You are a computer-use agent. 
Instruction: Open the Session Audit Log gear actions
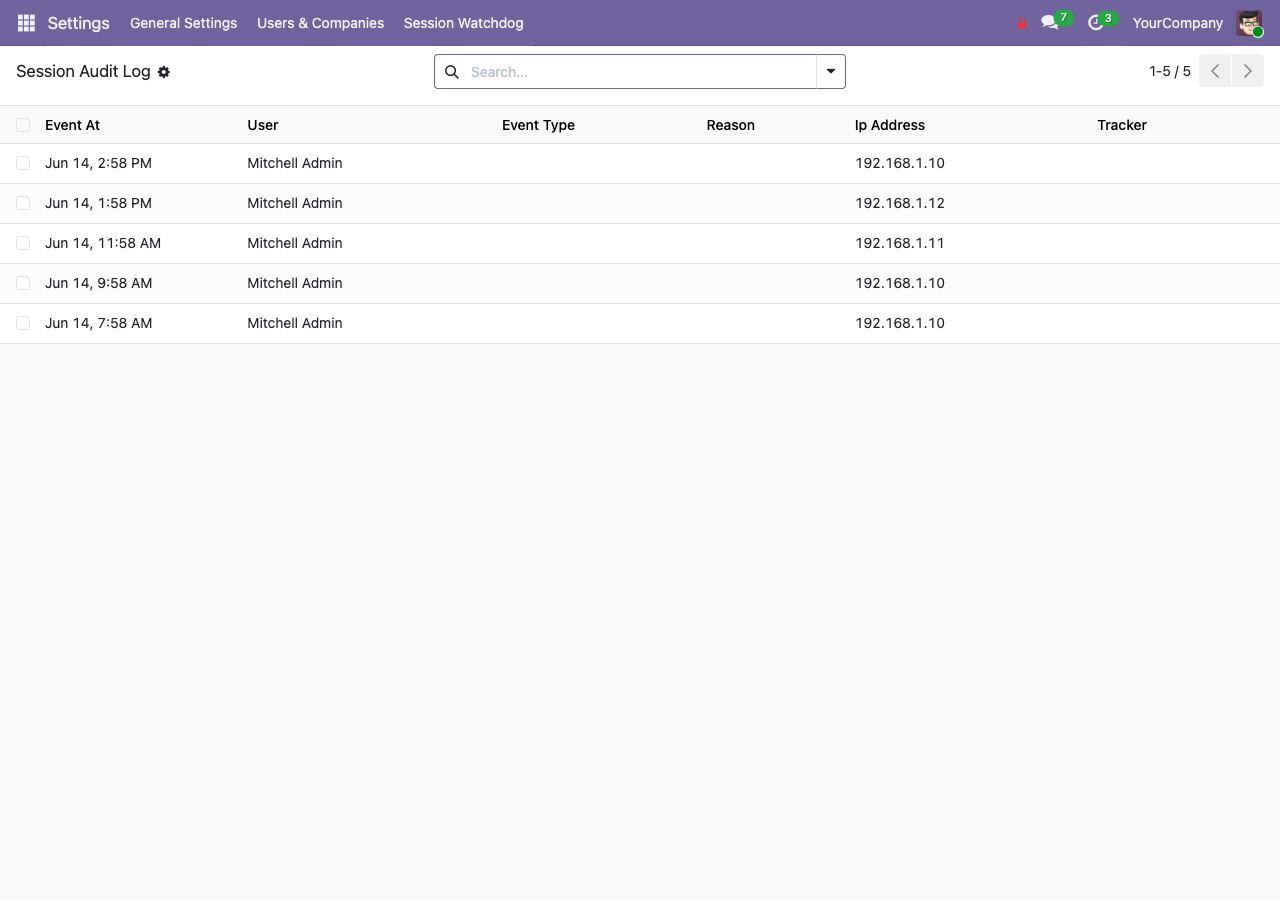tap(164, 72)
